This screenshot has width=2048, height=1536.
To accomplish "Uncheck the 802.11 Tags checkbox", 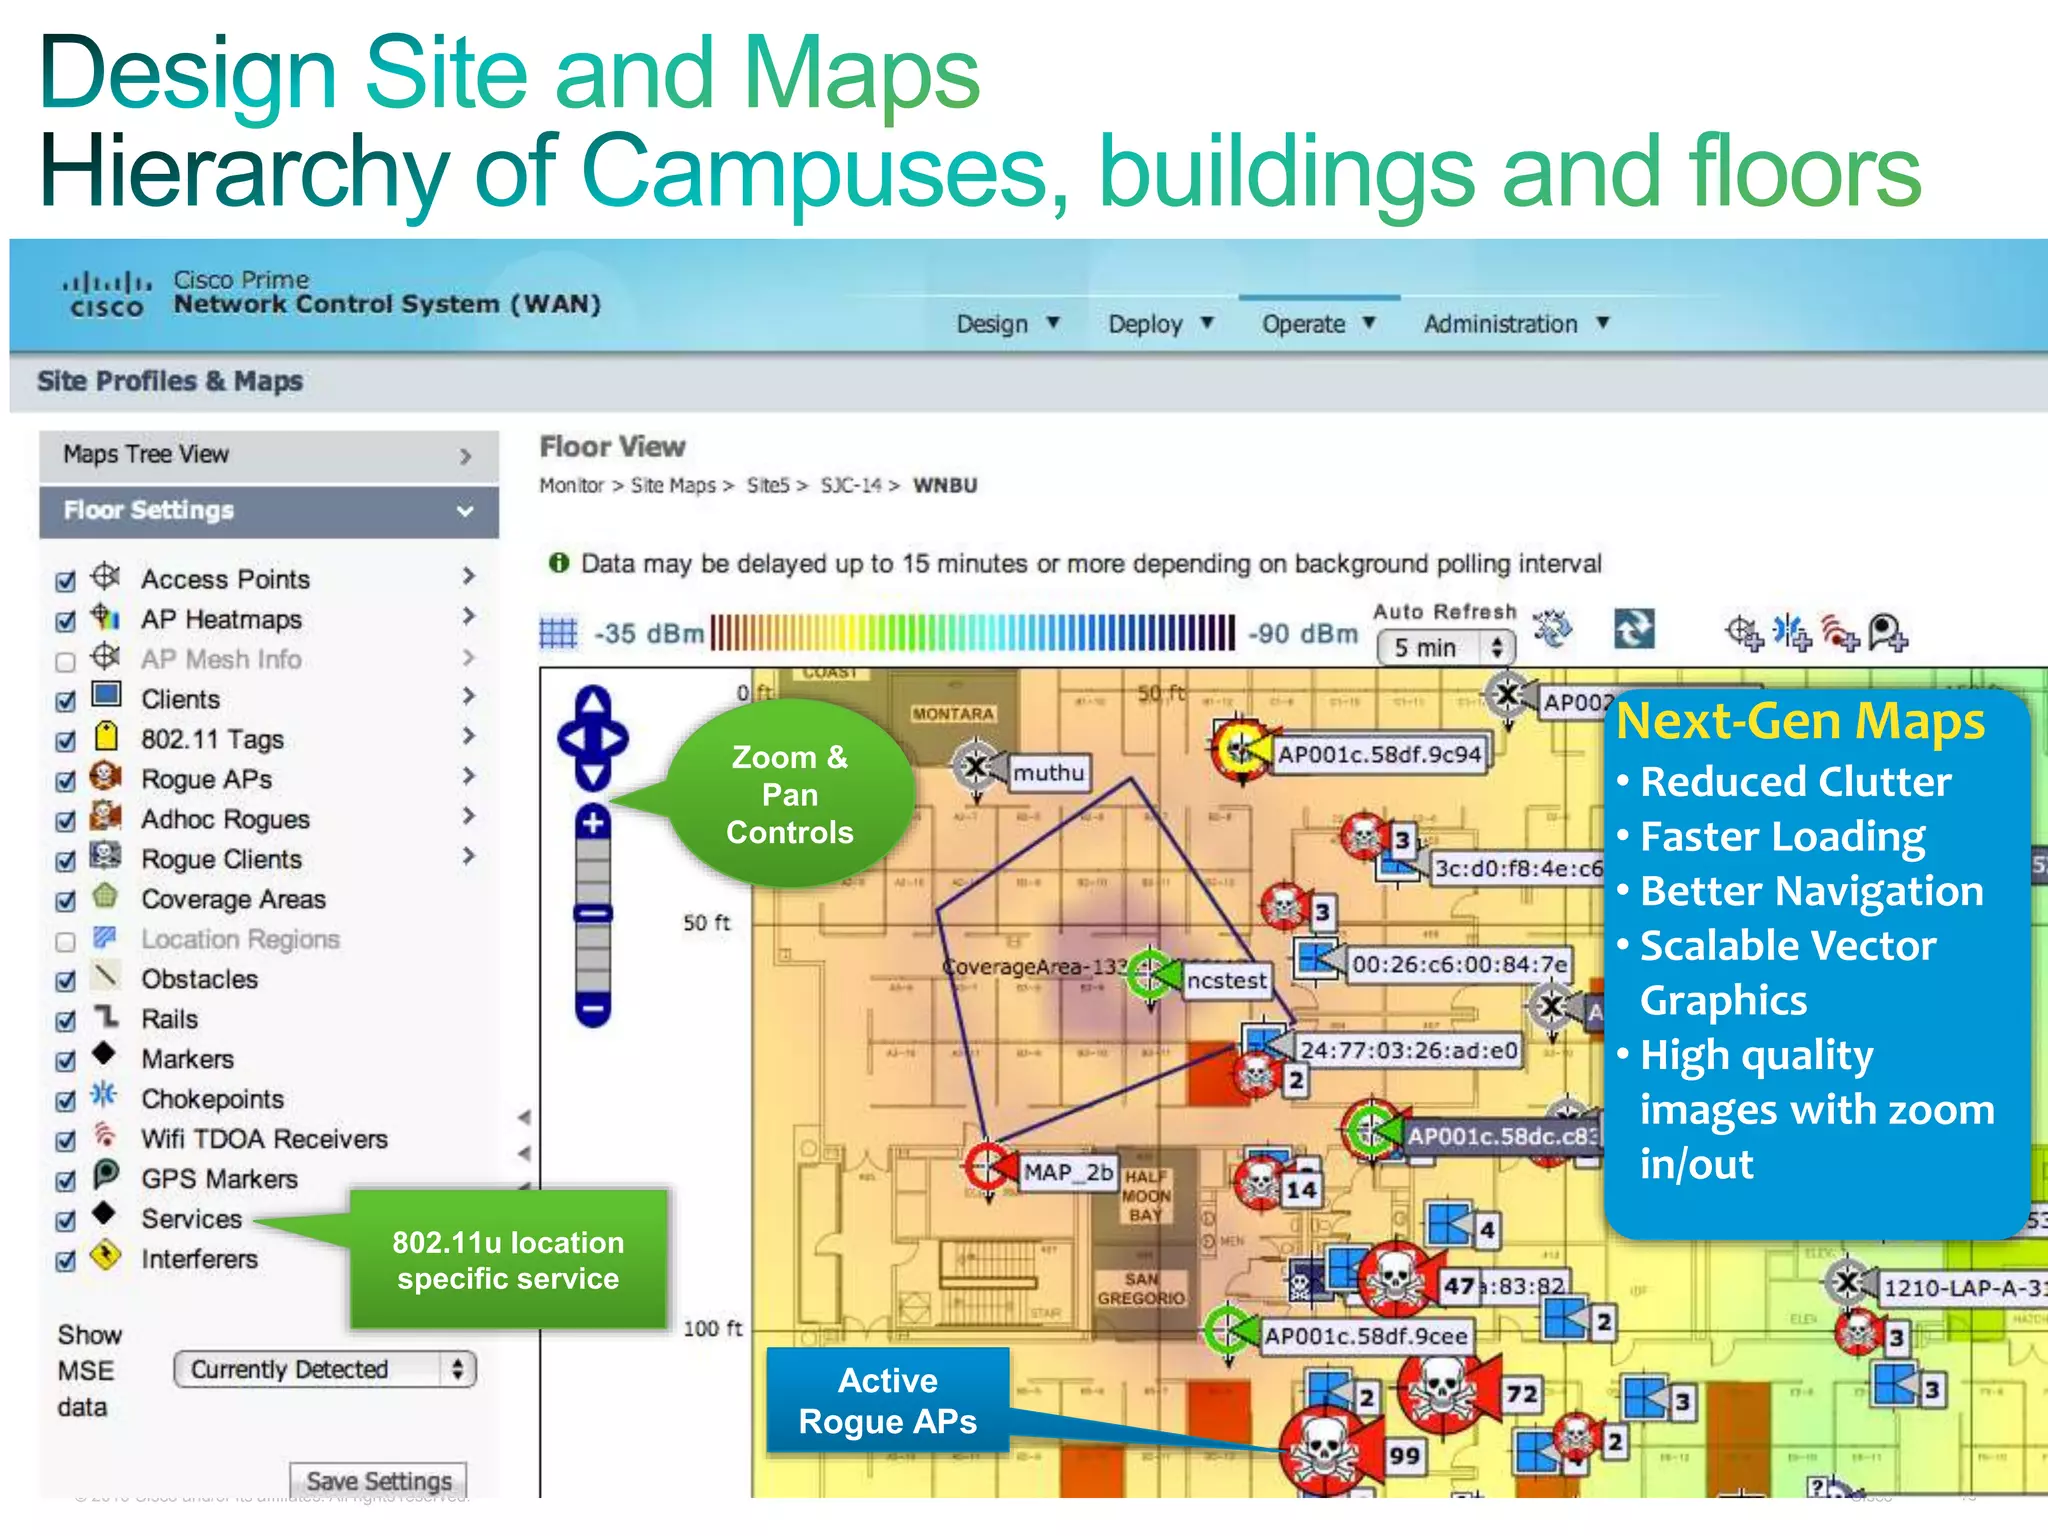I will [66, 741].
